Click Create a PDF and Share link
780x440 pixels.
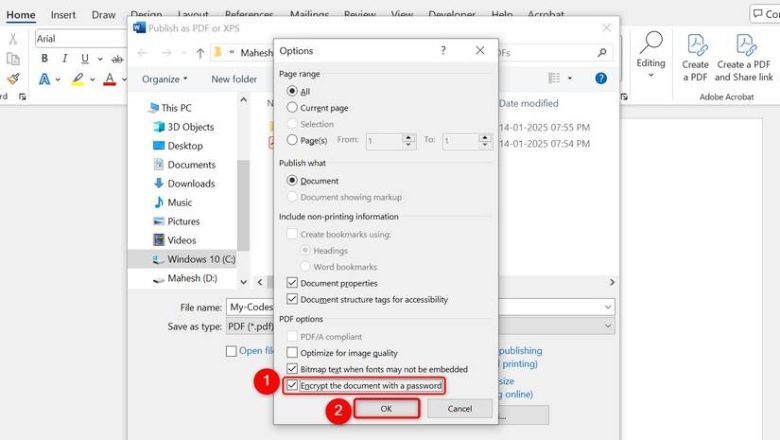click(x=744, y=58)
